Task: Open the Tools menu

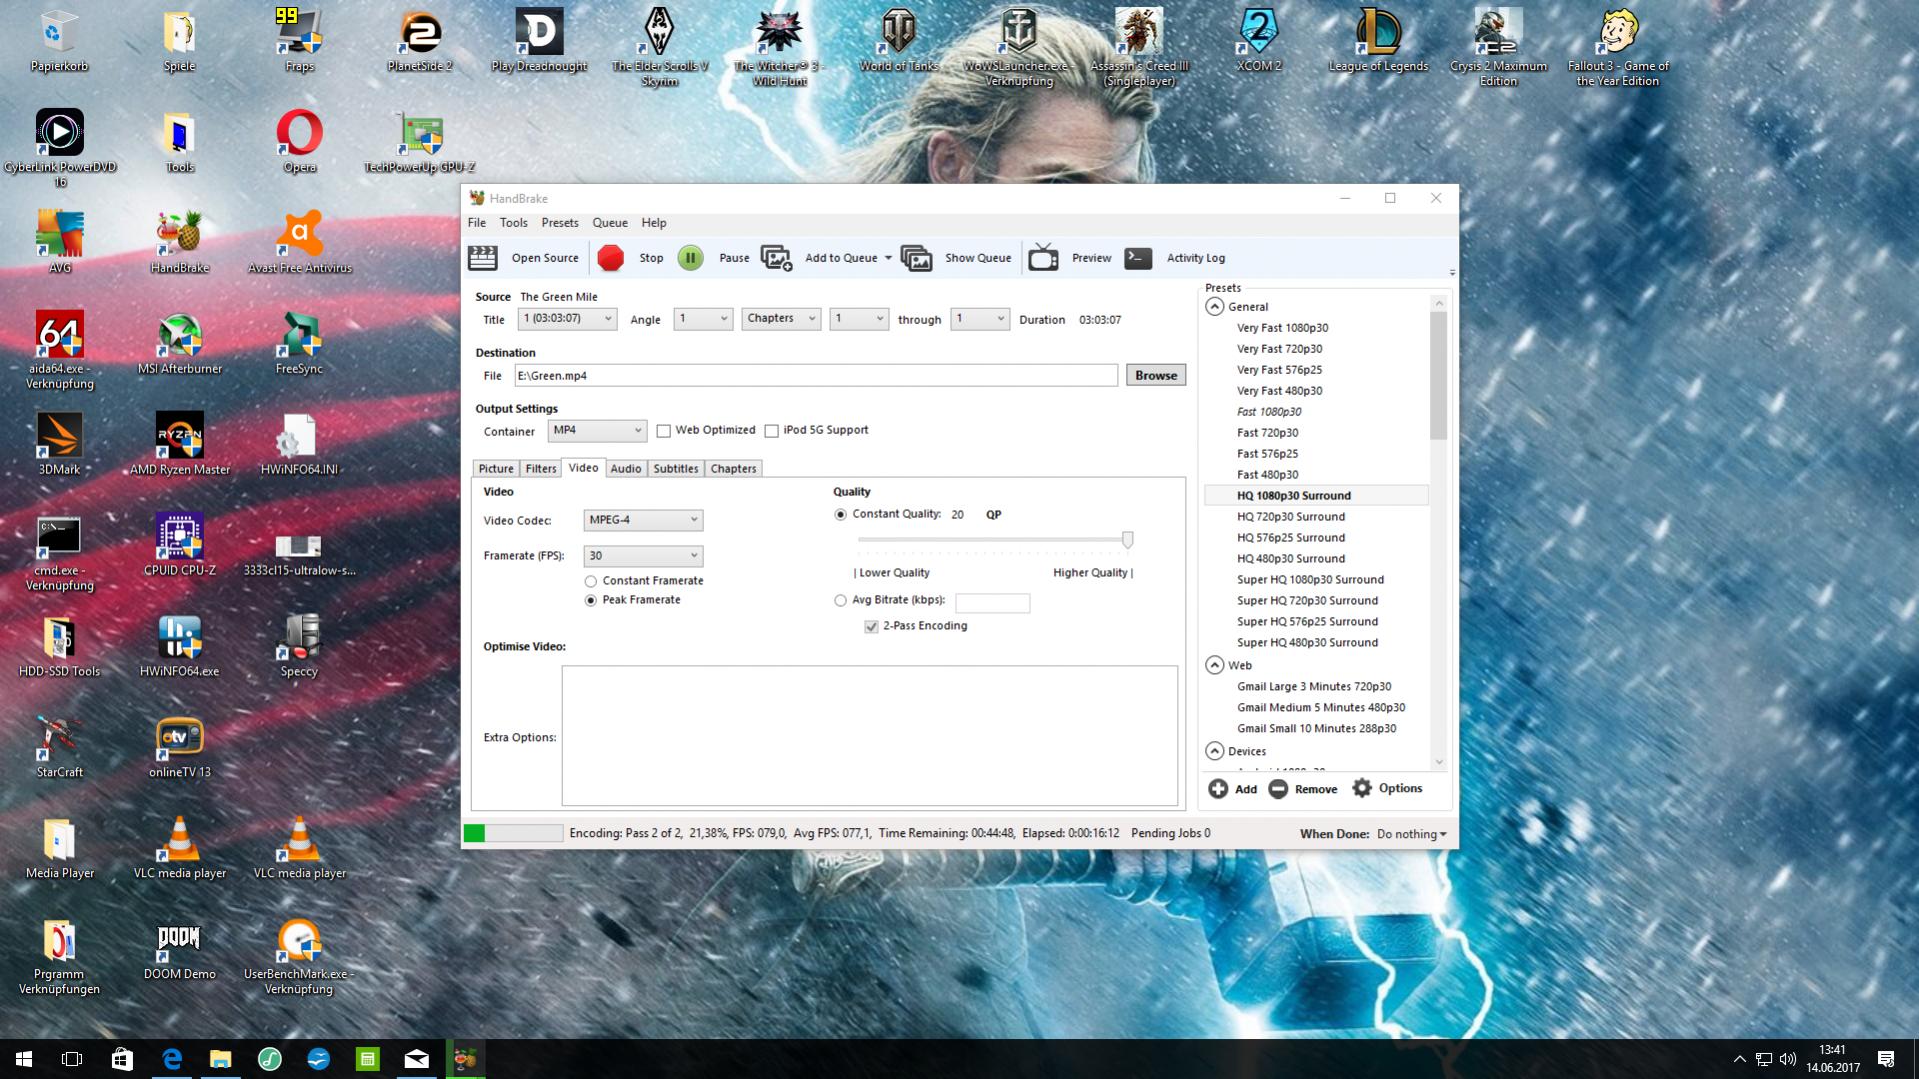Action: [x=514, y=223]
